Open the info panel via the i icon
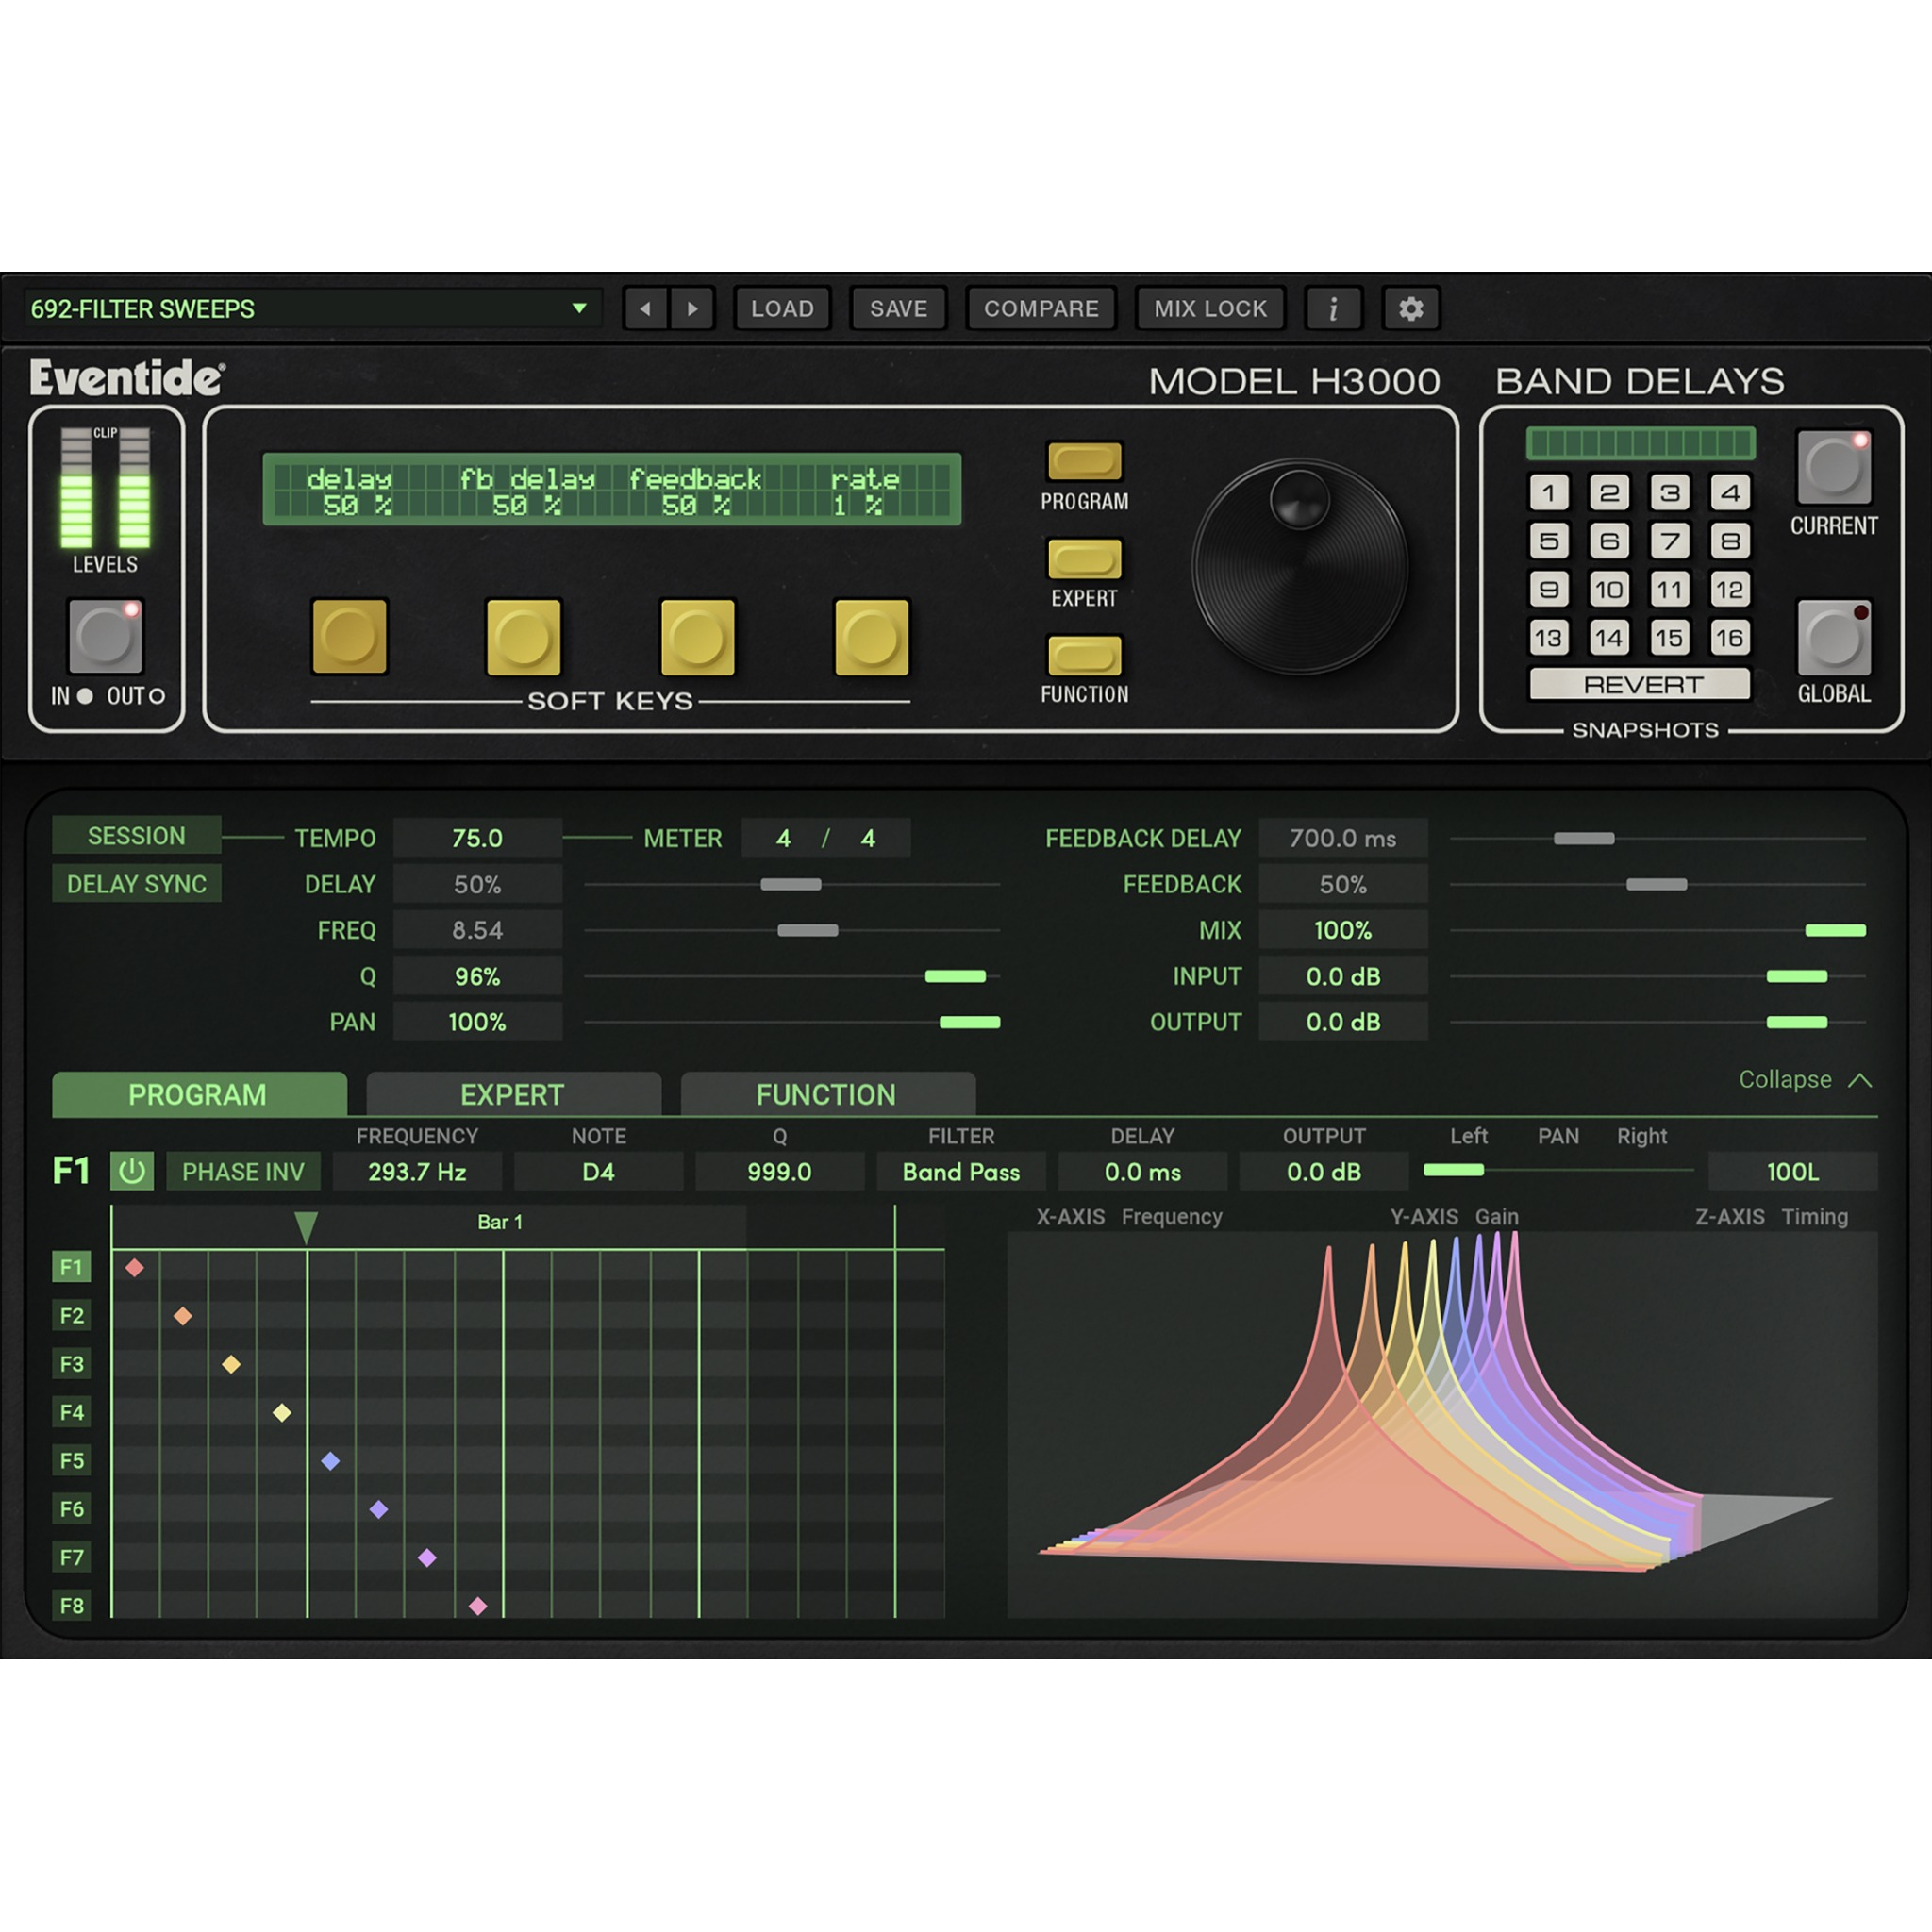 tap(1332, 308)
